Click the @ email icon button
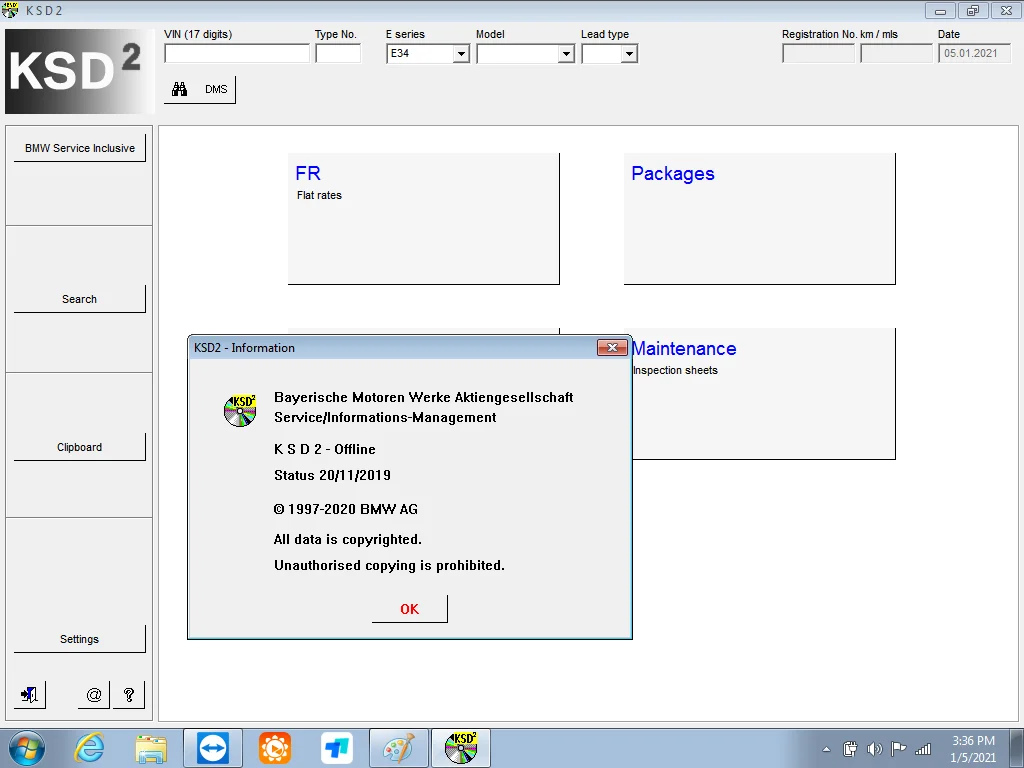The width and height of the screenshot is (1024, 768). pos(94,694)
